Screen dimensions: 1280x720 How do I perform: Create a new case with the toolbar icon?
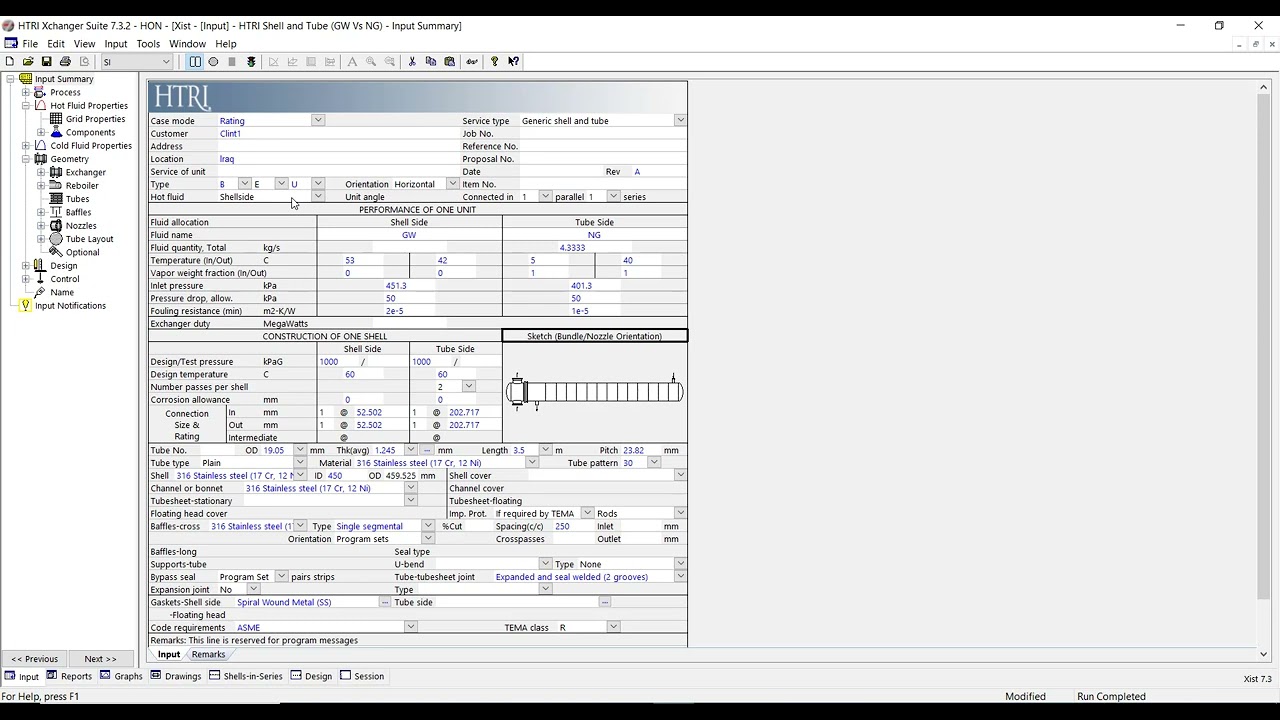click(10, 62)
